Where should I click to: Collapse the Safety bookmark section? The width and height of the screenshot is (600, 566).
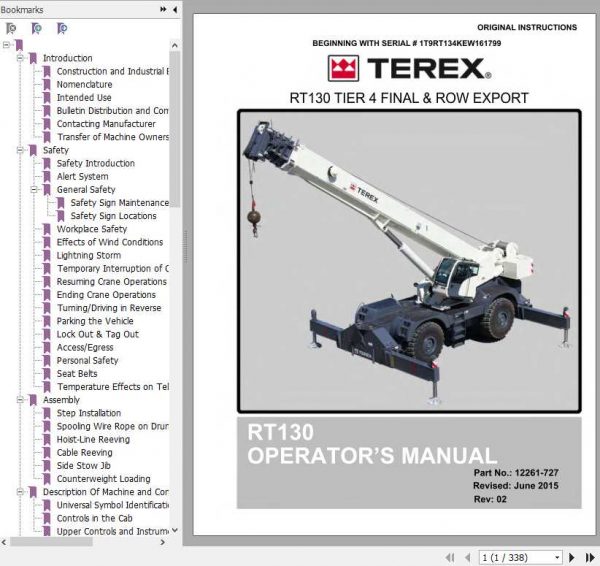20,150
